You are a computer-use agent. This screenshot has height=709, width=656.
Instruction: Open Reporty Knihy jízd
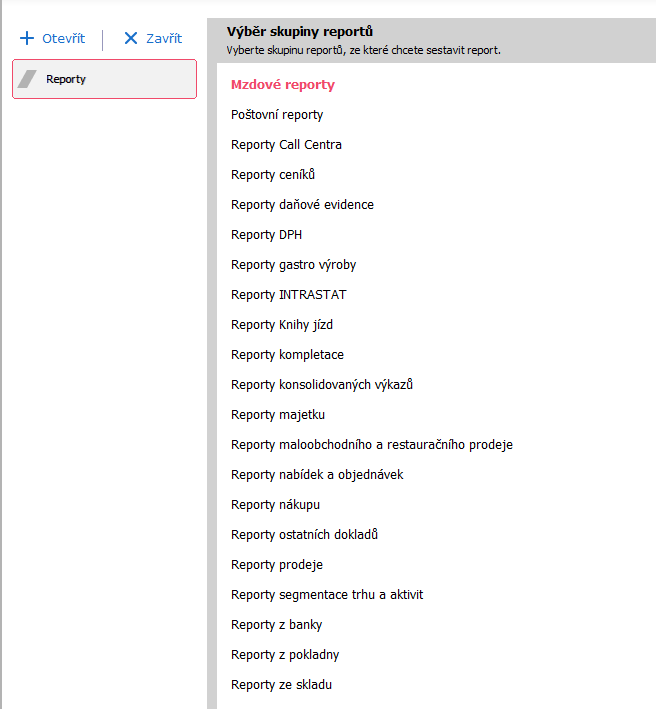click(280, 325)
